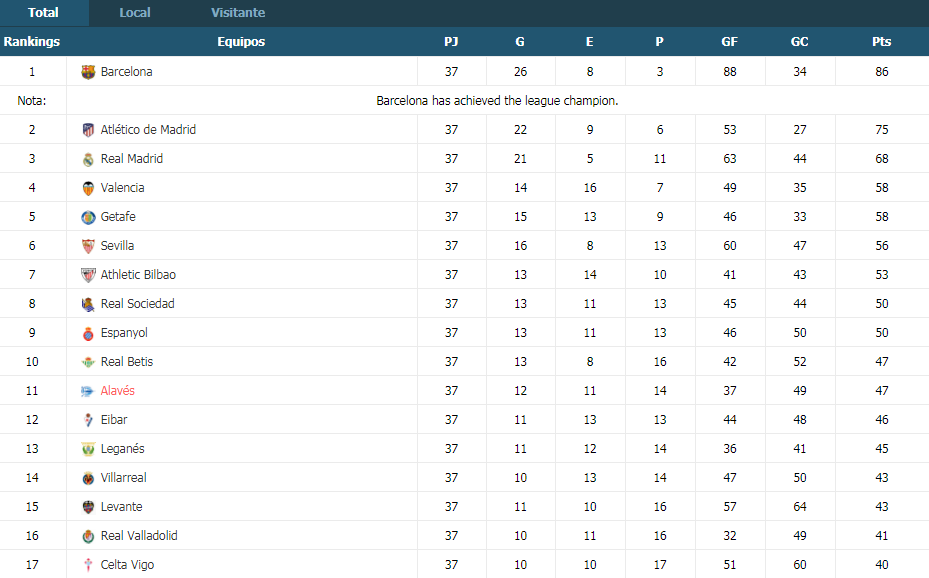Open the Real Betis team link
This screenshot has width=929, height=578.
127,362
